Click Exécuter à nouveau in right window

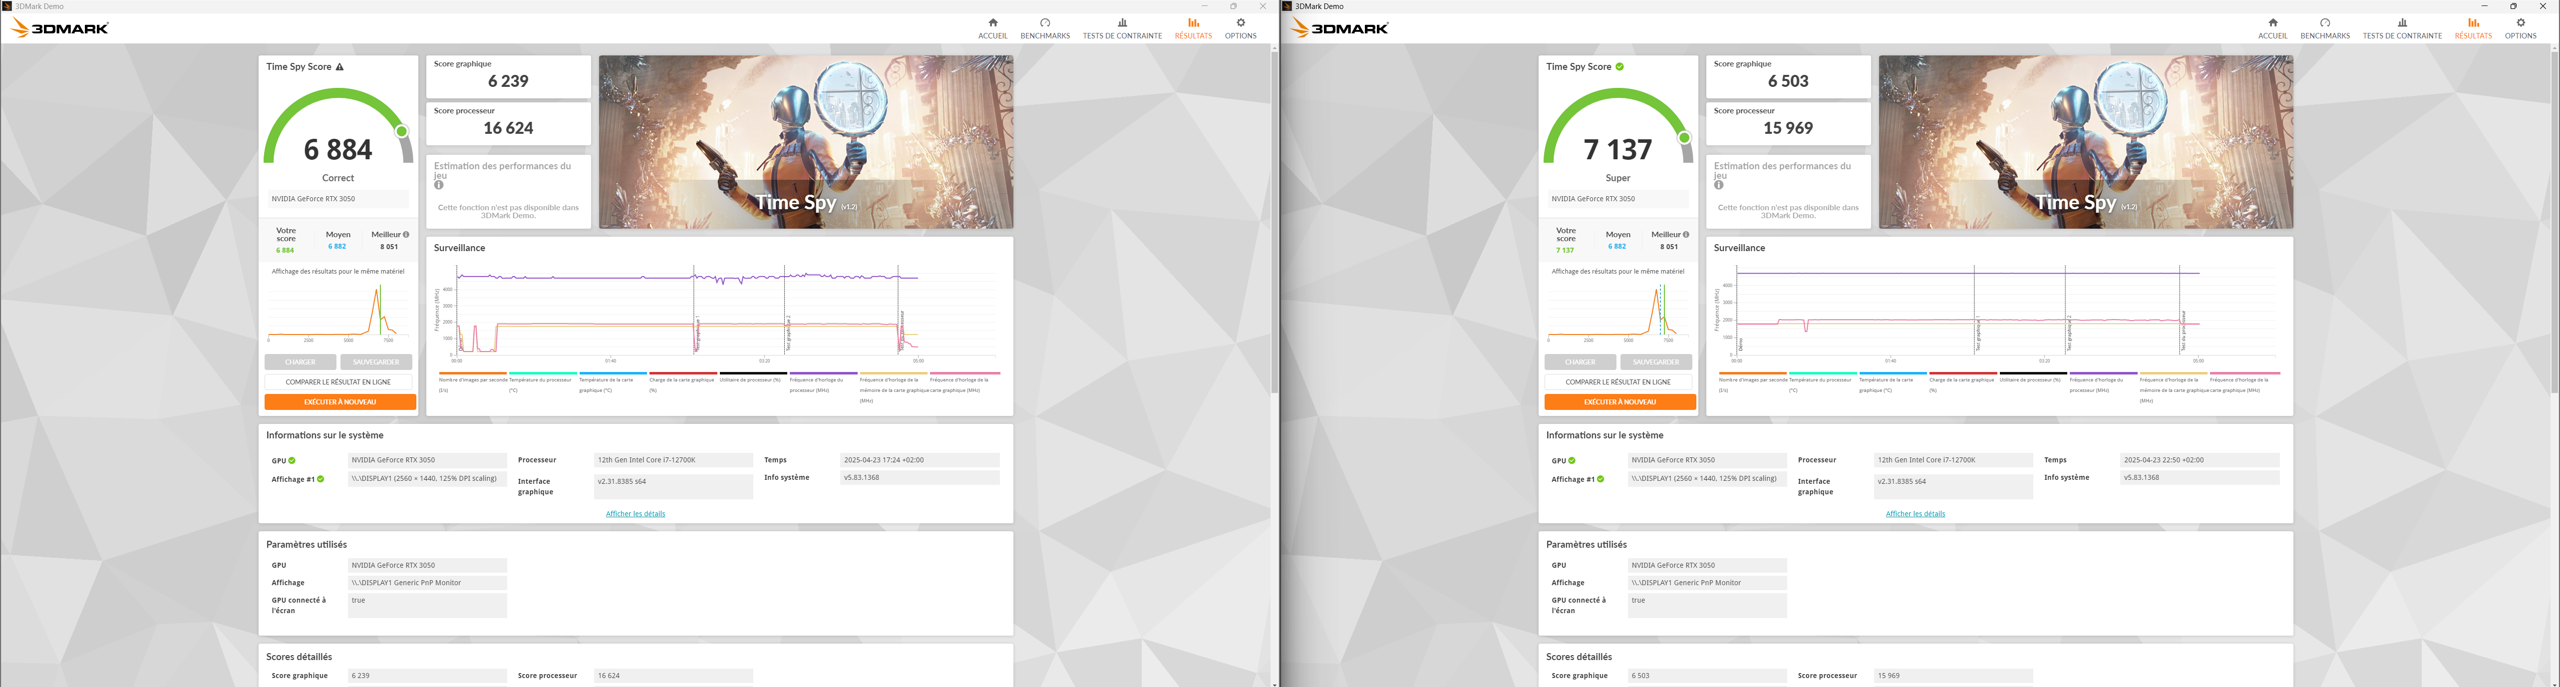click(1620, 402)
